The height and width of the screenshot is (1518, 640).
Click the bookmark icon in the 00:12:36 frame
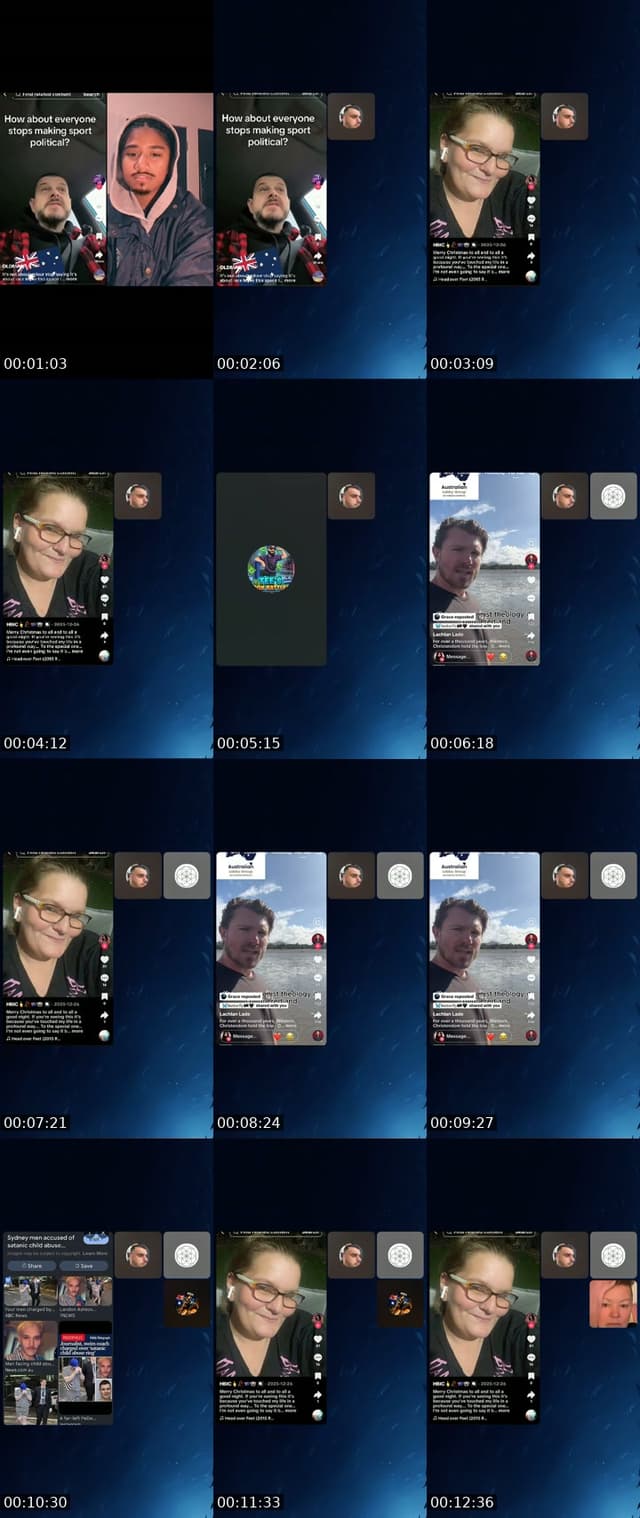531,1377
